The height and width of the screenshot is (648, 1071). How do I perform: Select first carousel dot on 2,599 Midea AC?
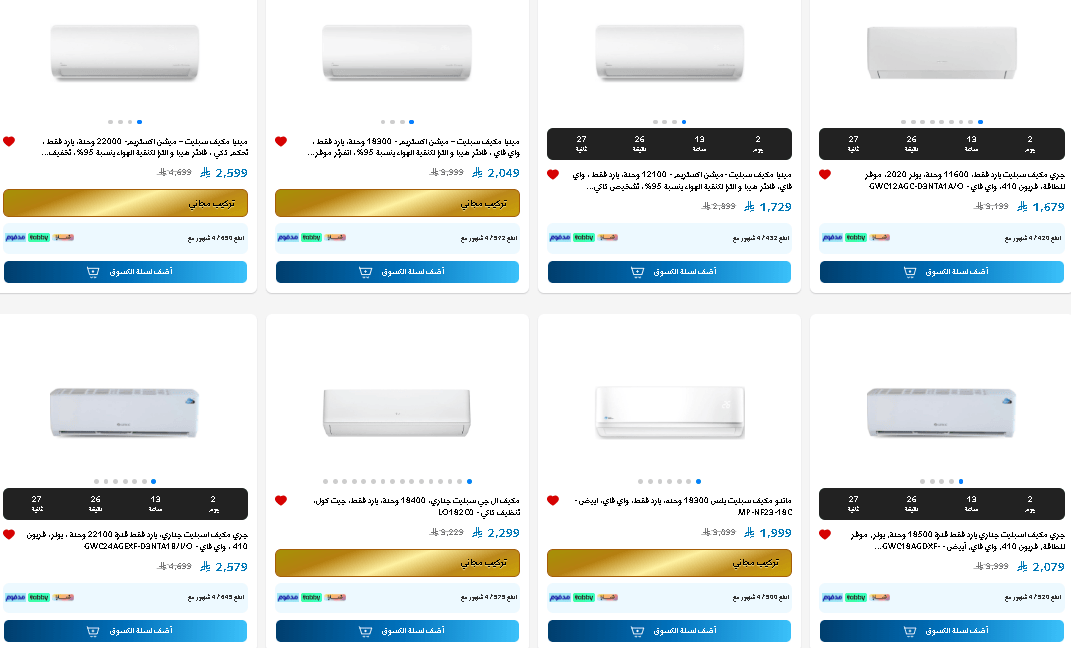click(111, 122)
